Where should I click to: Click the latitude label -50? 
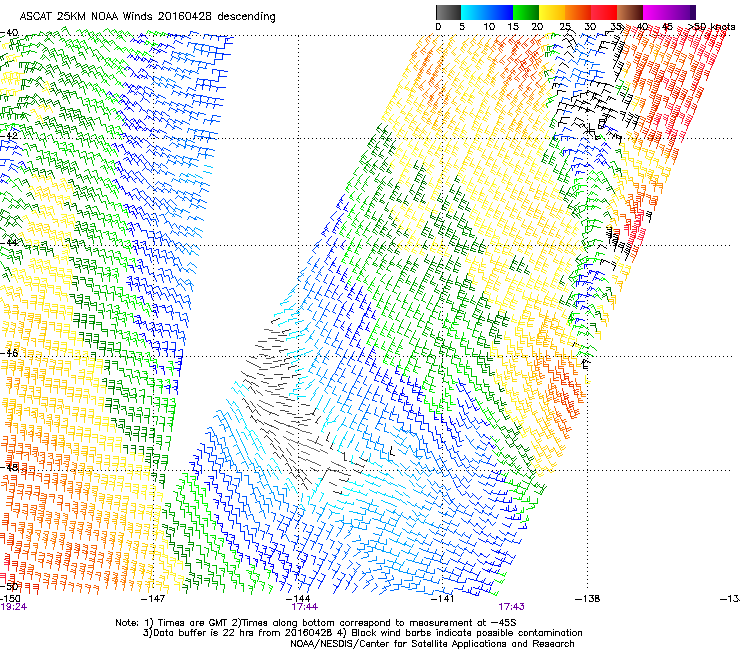(x=9, y=586)
